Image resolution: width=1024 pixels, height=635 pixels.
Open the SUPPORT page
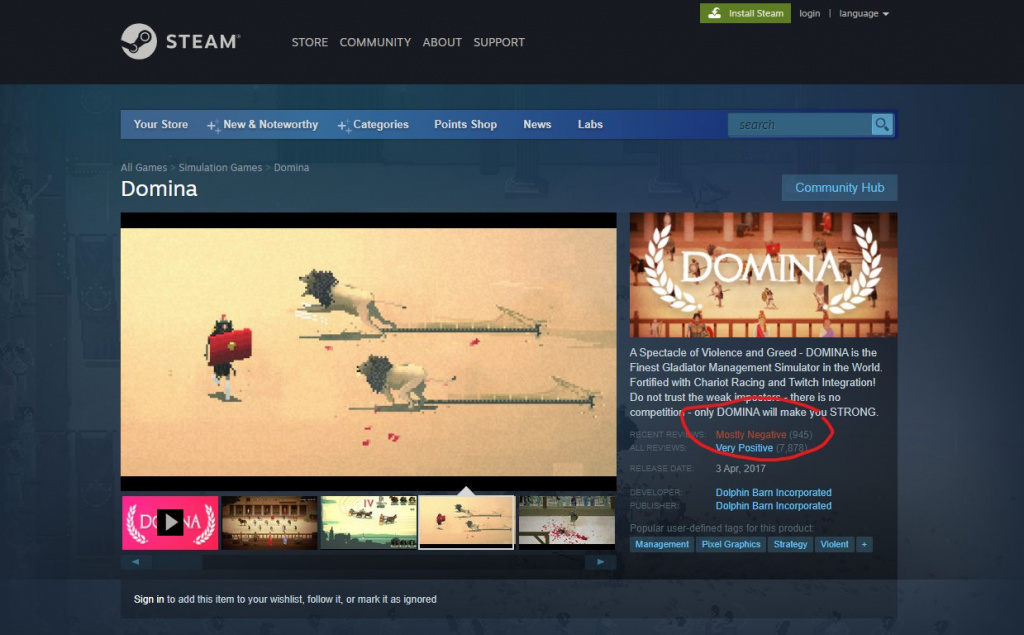tap(499, 42)
